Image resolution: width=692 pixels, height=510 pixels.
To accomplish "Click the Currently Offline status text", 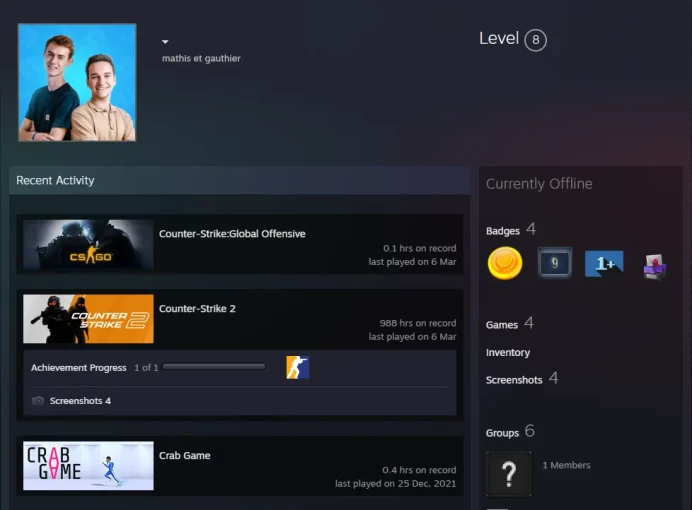I will click(539, 184).
